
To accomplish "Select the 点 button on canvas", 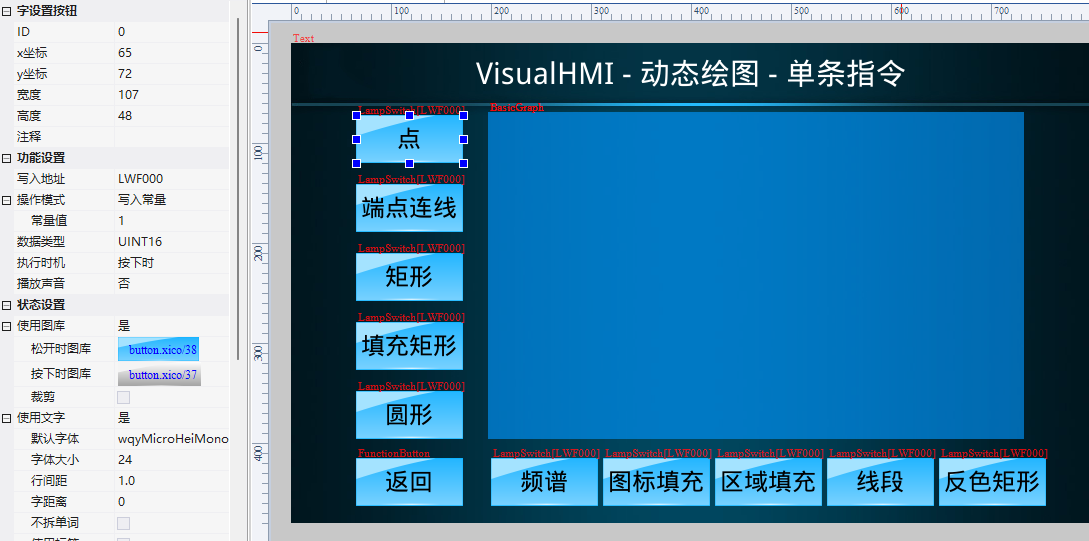I will click(409, 139).
